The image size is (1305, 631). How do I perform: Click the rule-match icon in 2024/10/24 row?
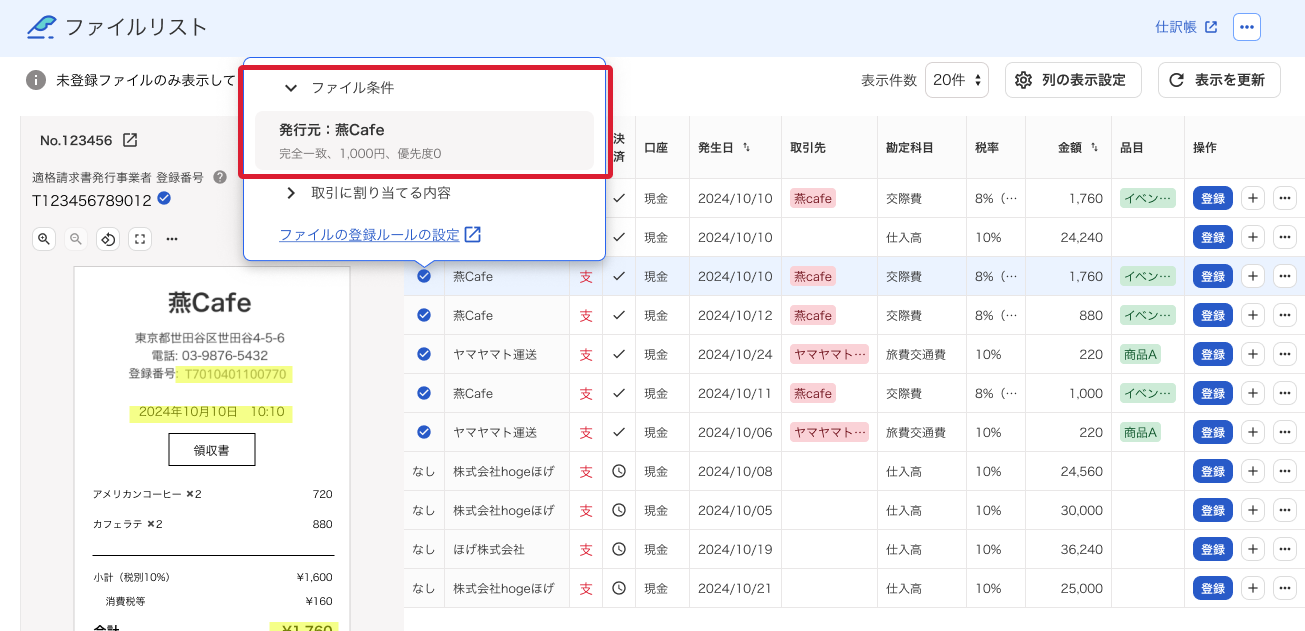coord(424,354)
